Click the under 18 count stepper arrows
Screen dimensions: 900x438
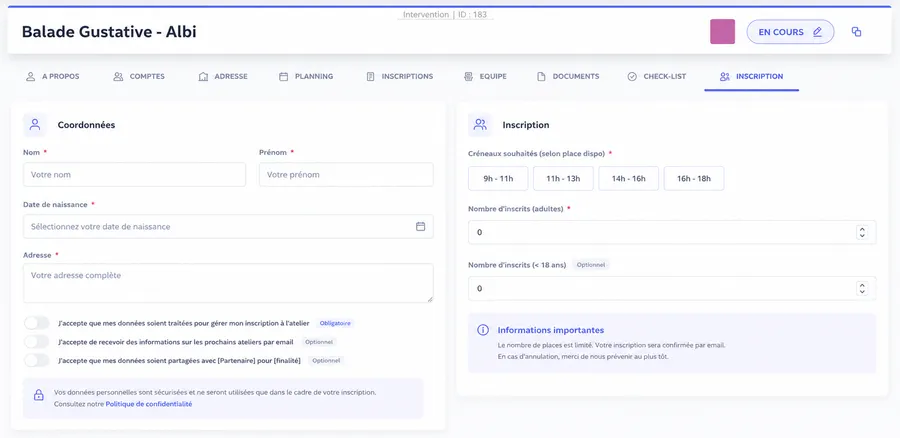tap(862, 288)
